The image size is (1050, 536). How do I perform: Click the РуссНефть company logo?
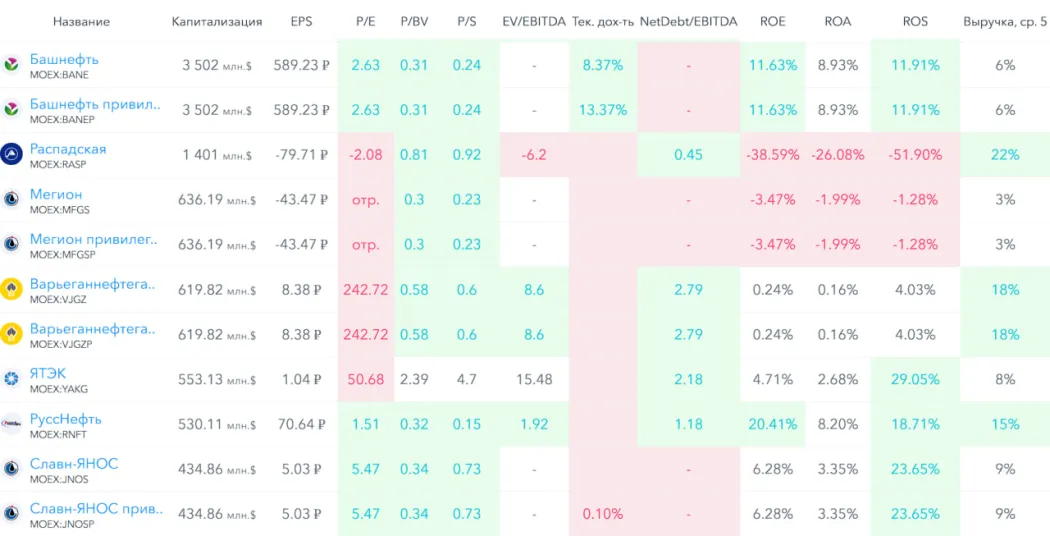(x=12, y=424)
